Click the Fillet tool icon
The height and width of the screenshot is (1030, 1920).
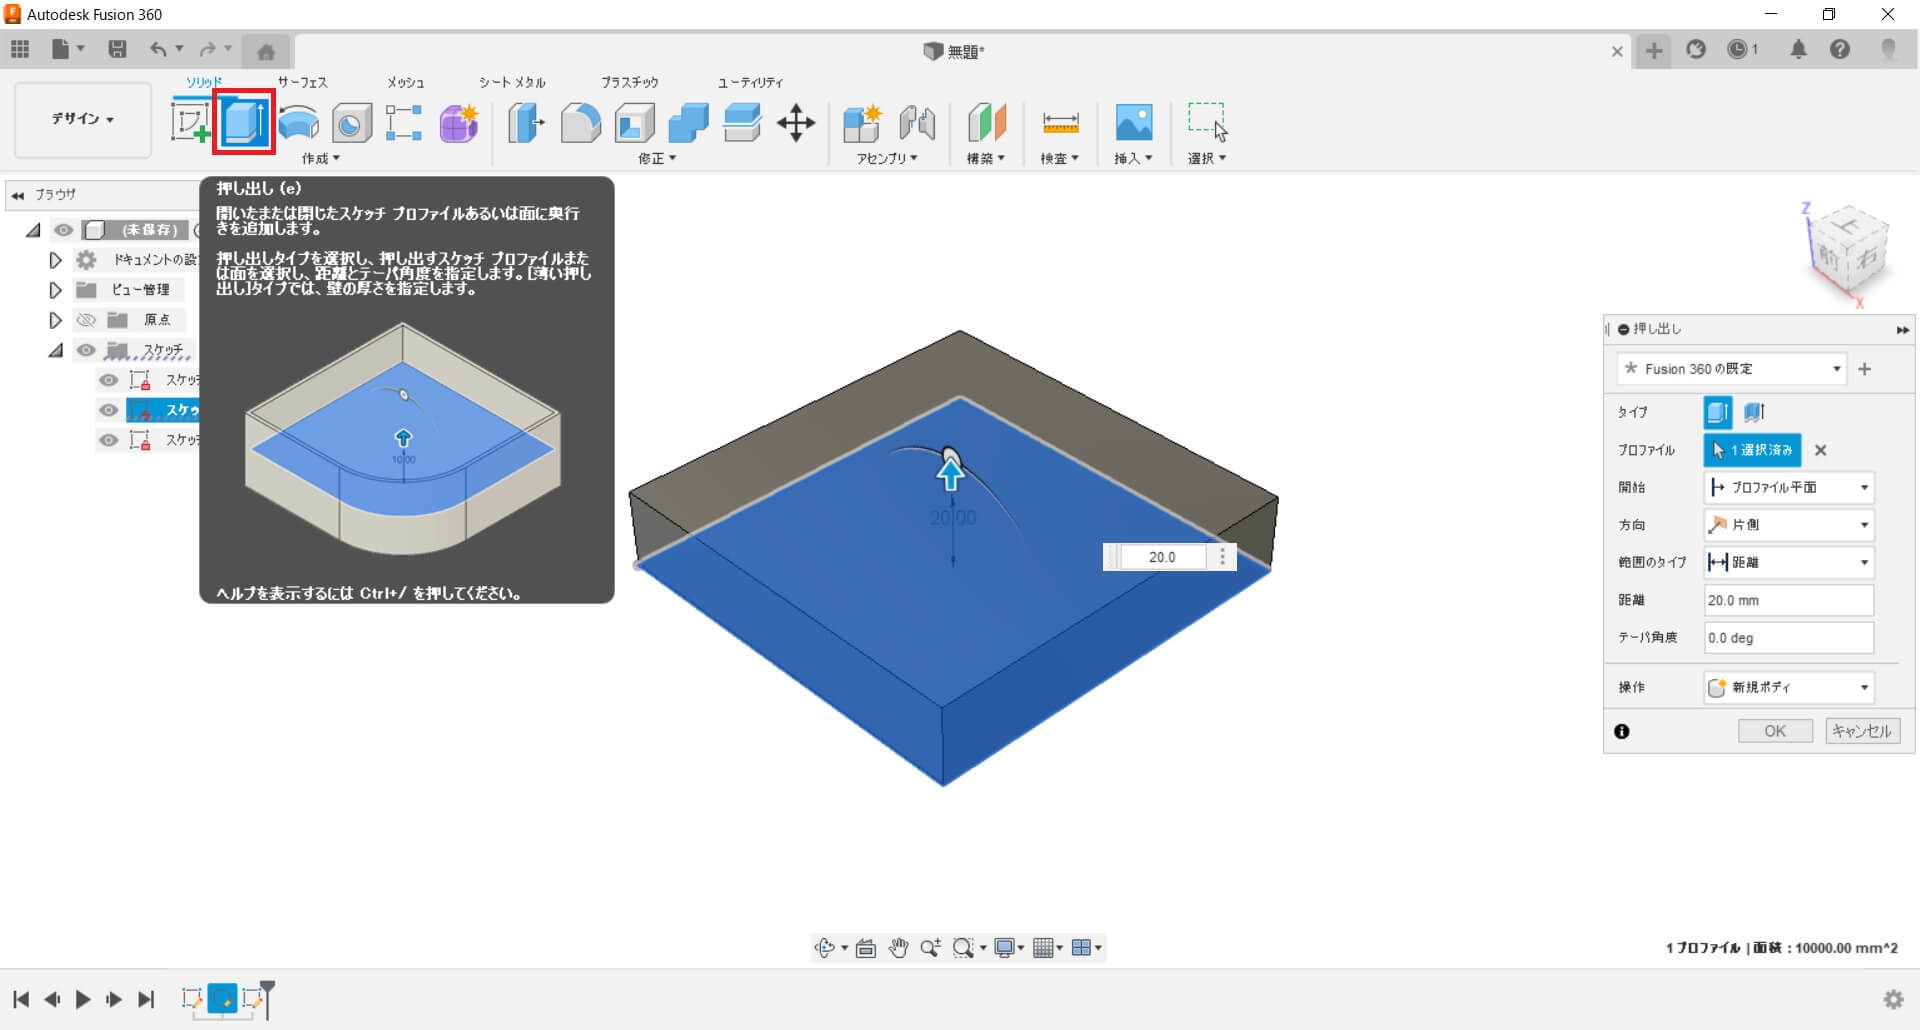pos(580,123)
